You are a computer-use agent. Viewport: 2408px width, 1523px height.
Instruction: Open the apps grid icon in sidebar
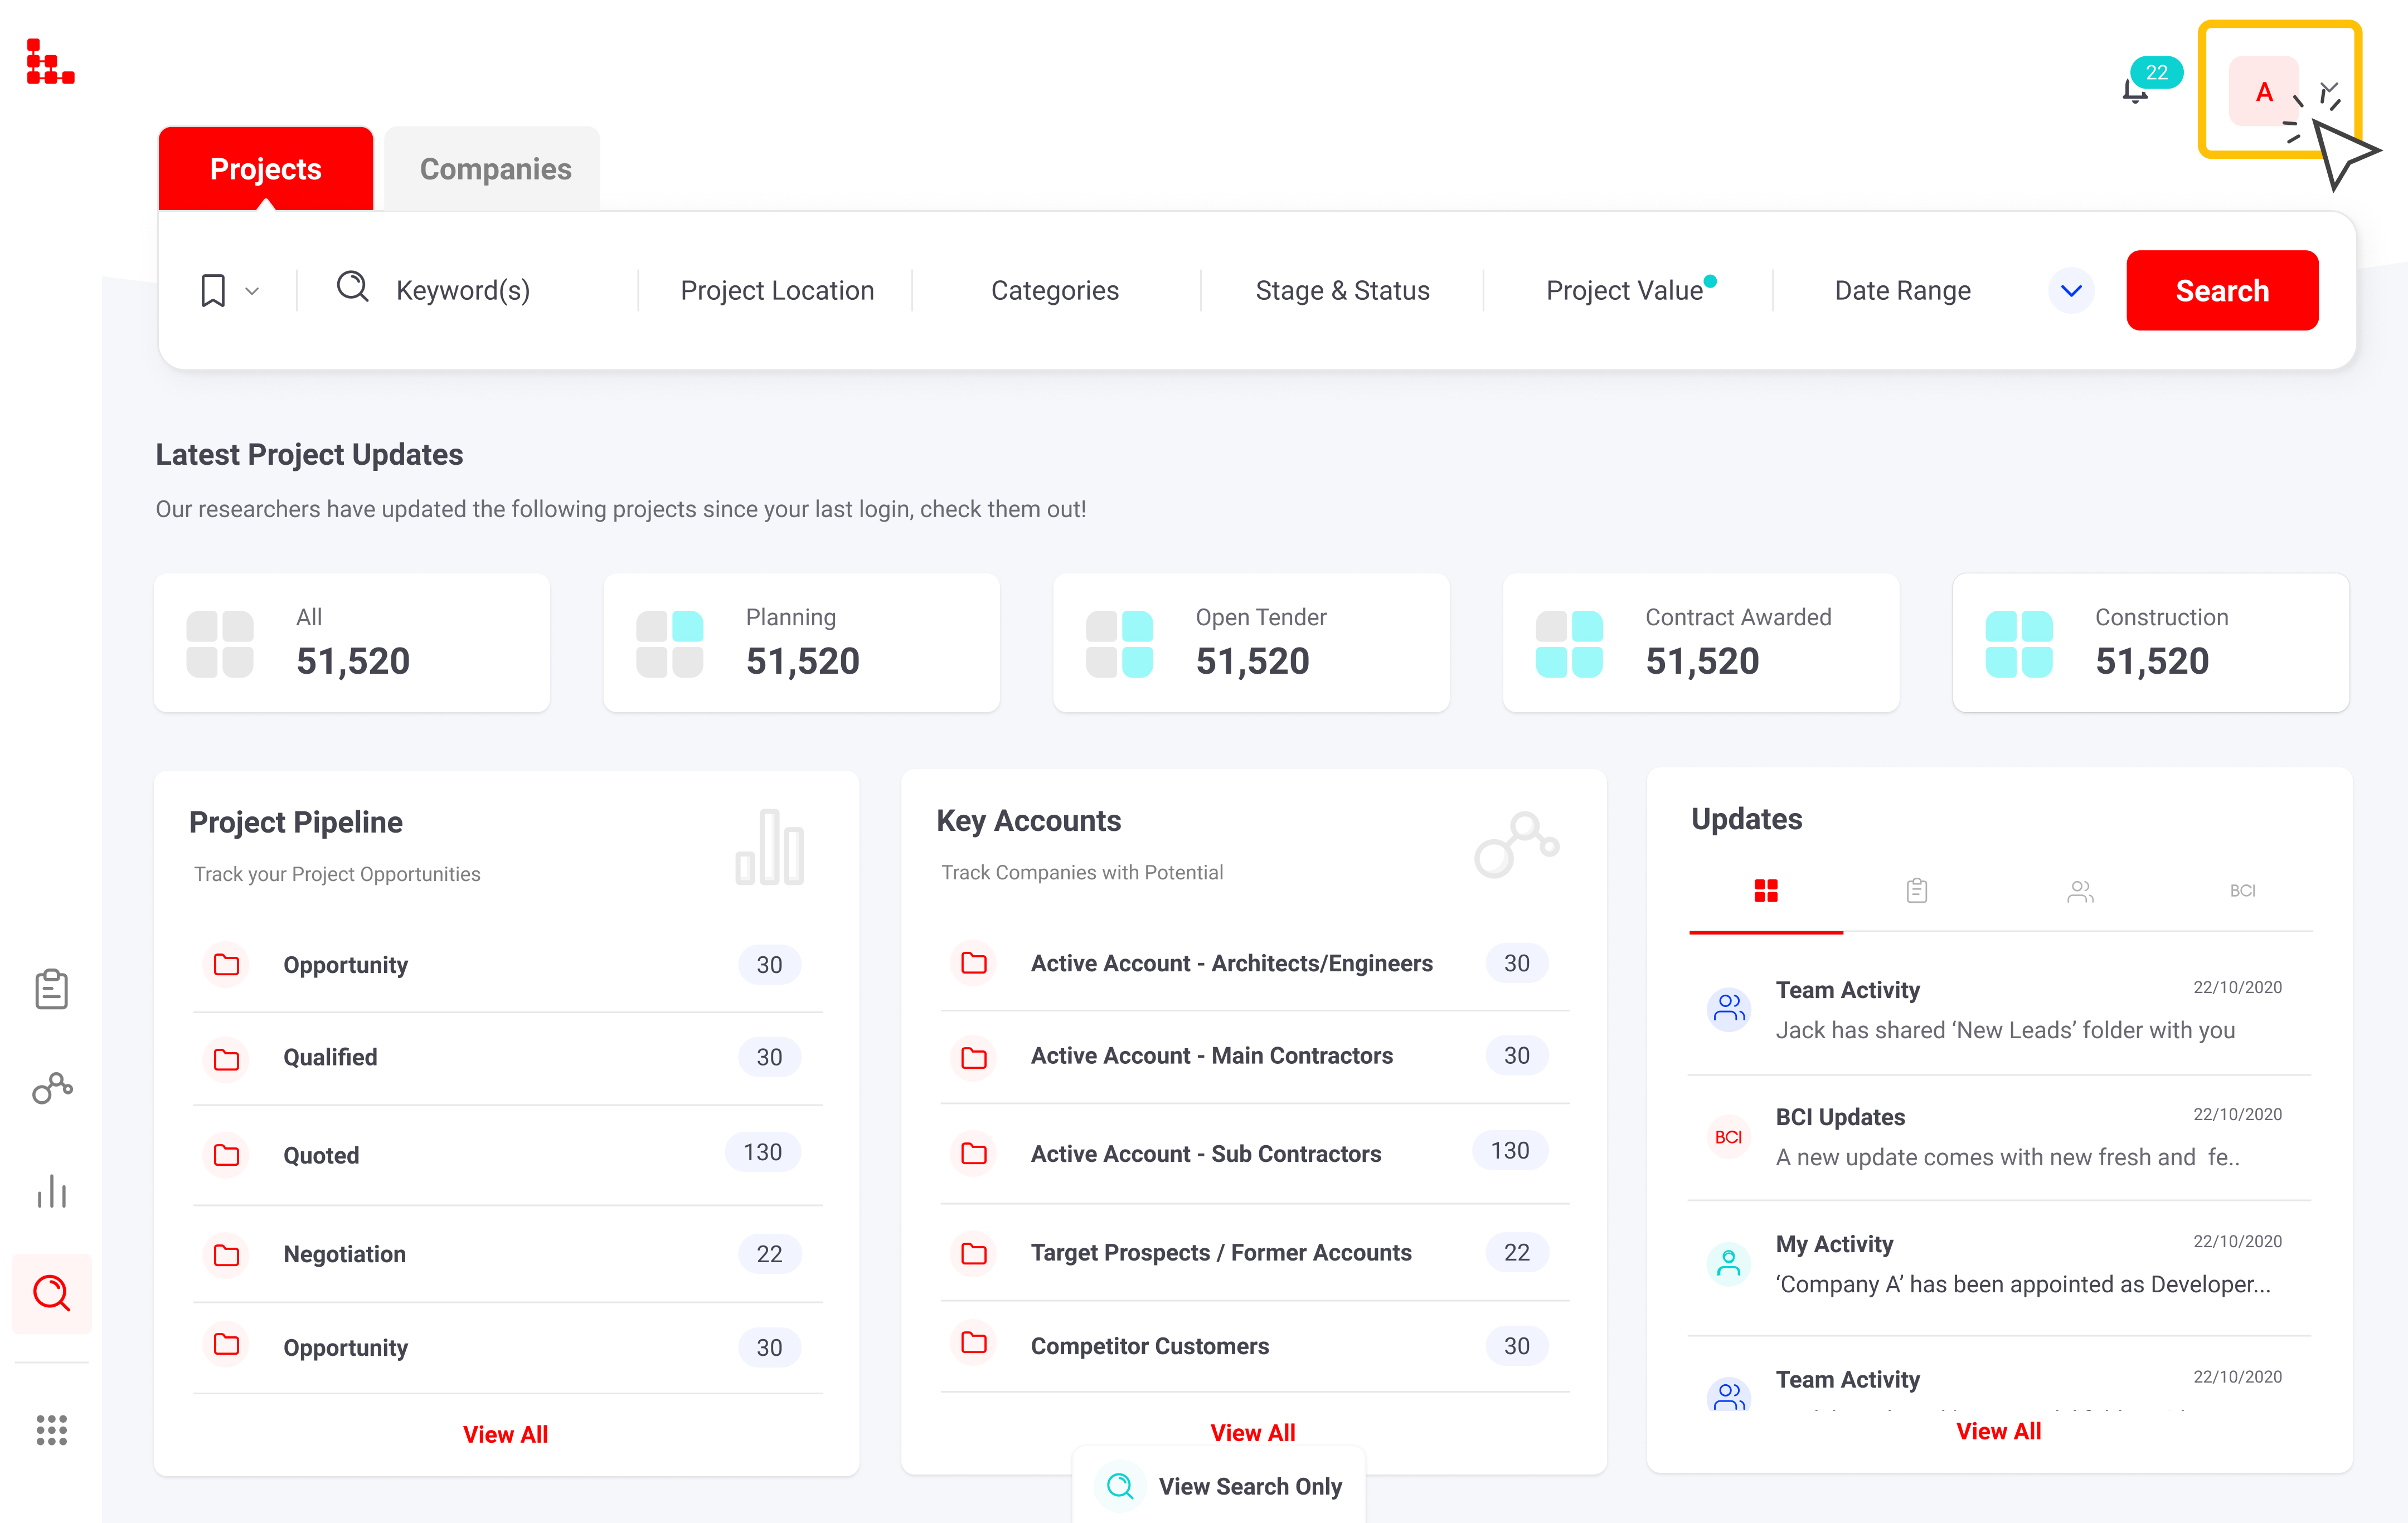[51, 1429]
